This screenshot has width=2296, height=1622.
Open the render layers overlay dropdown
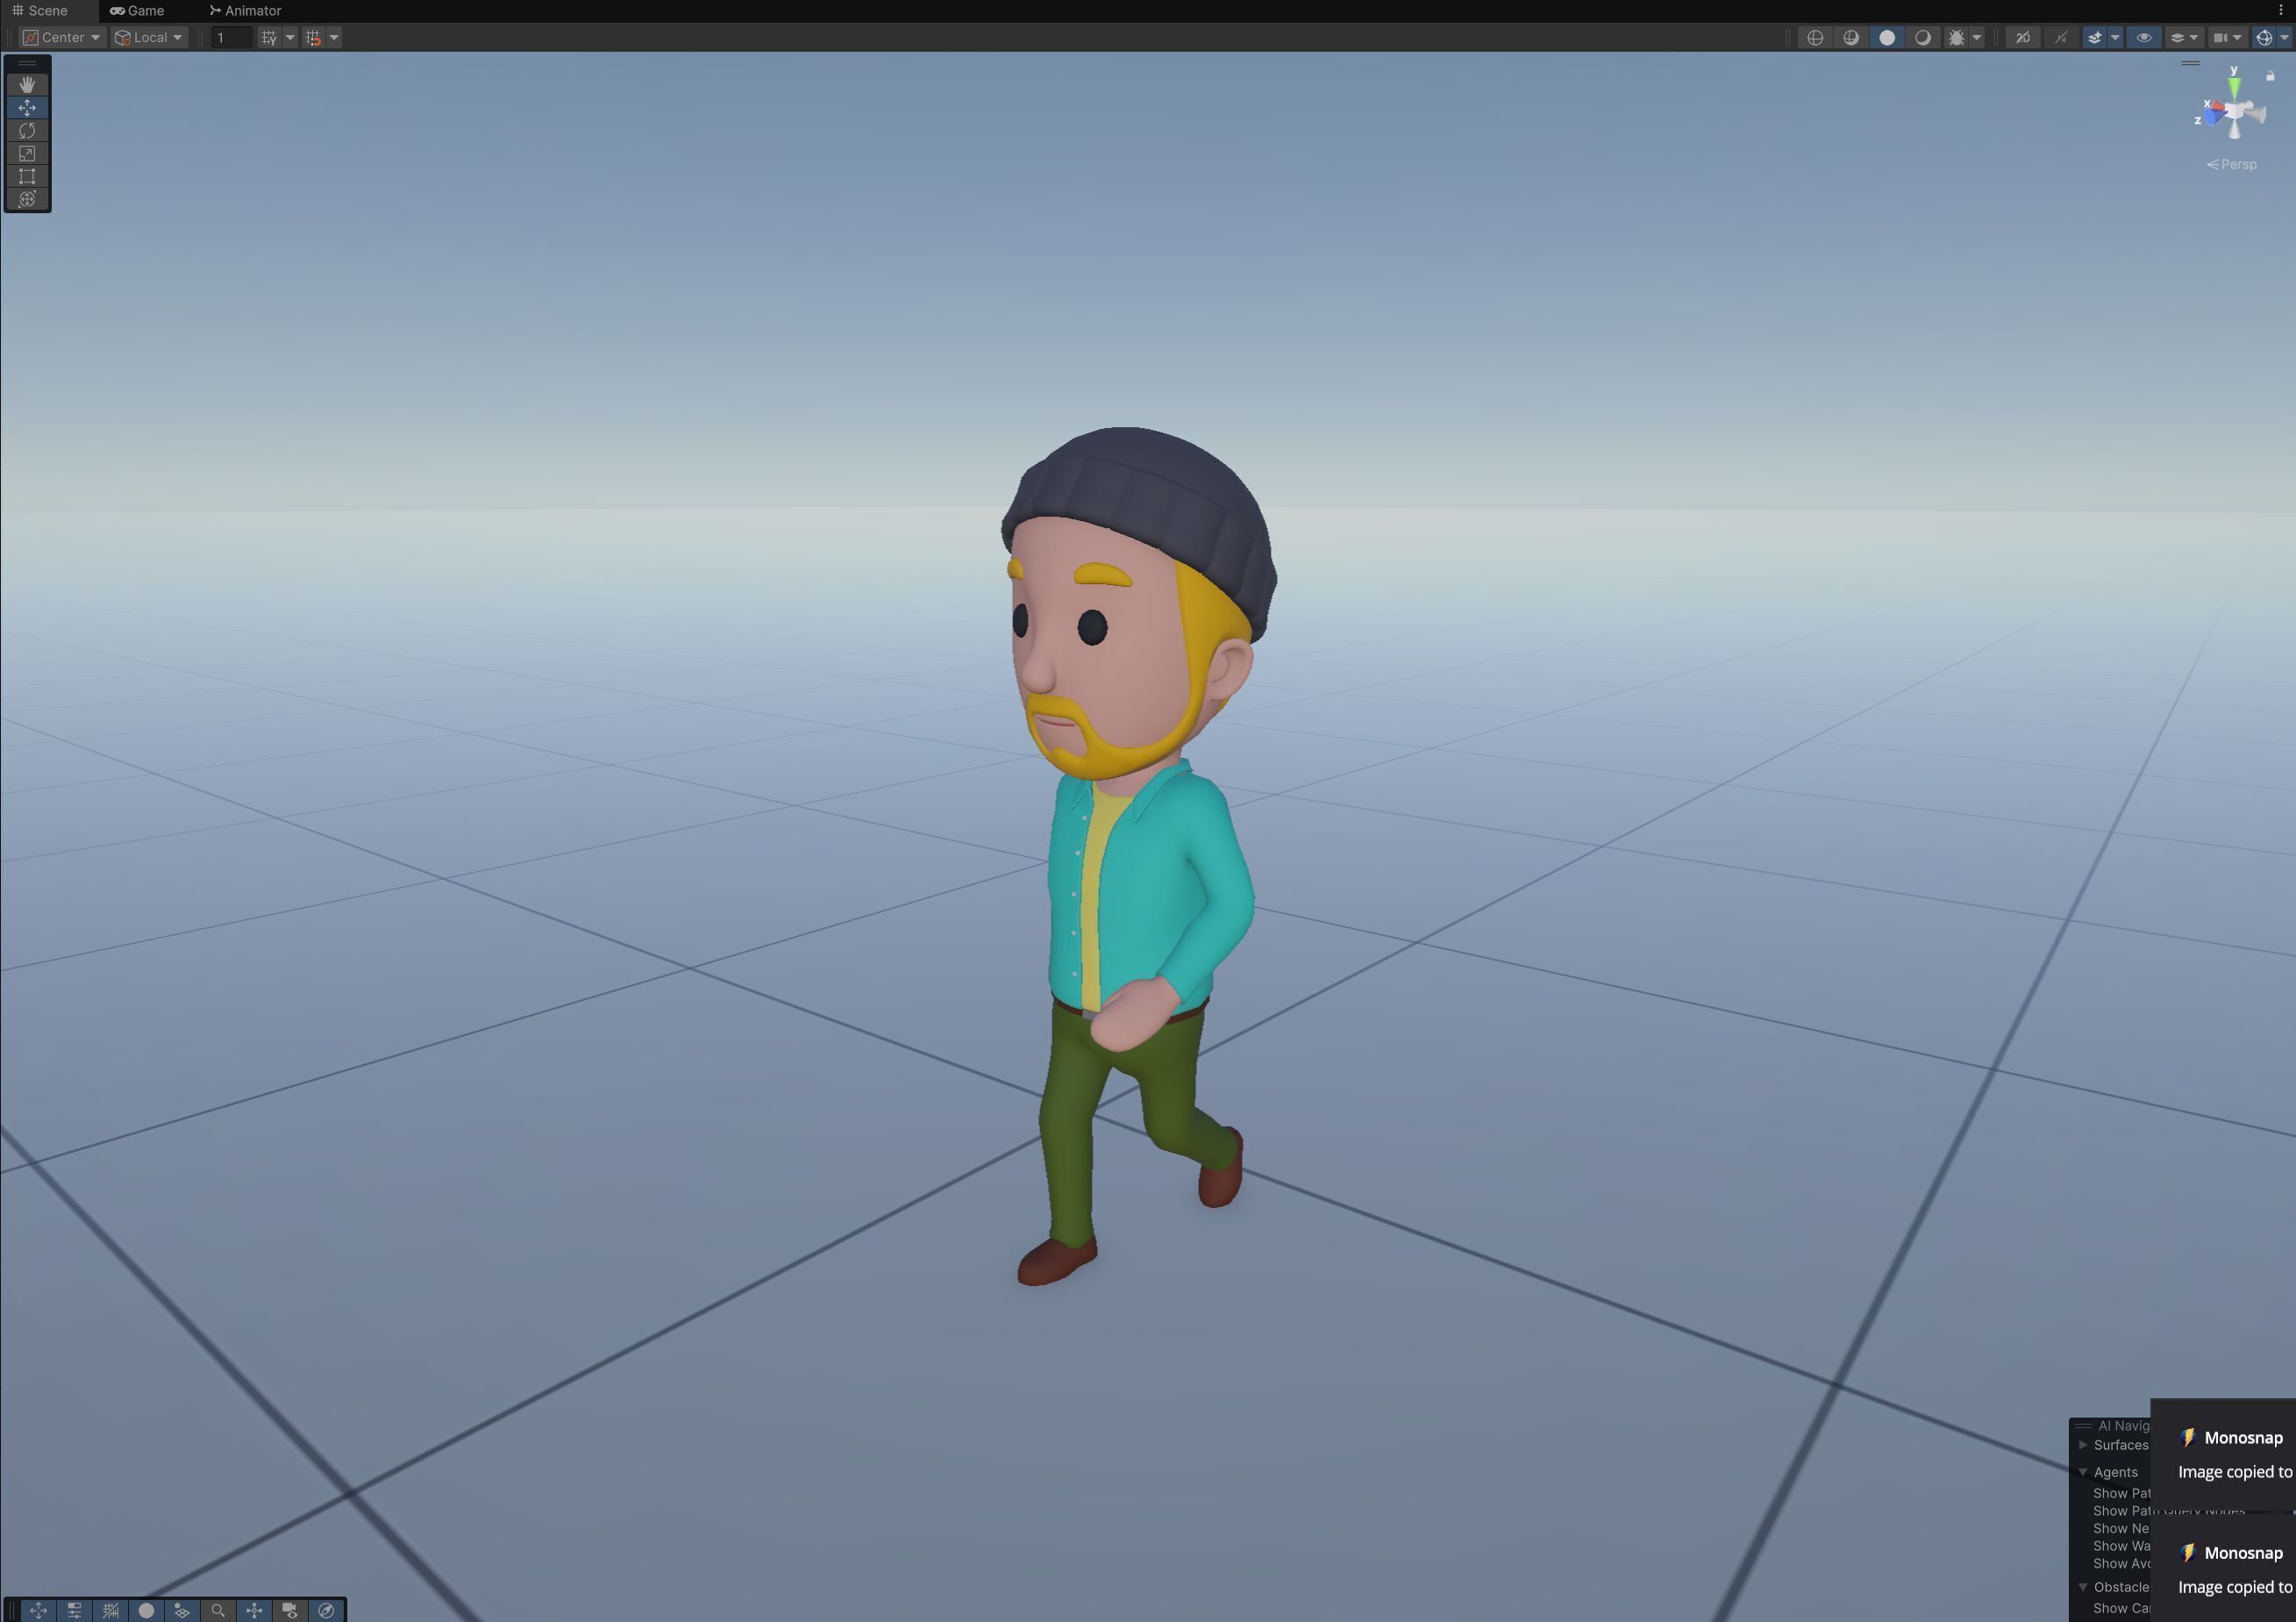tap(2184, 37)
